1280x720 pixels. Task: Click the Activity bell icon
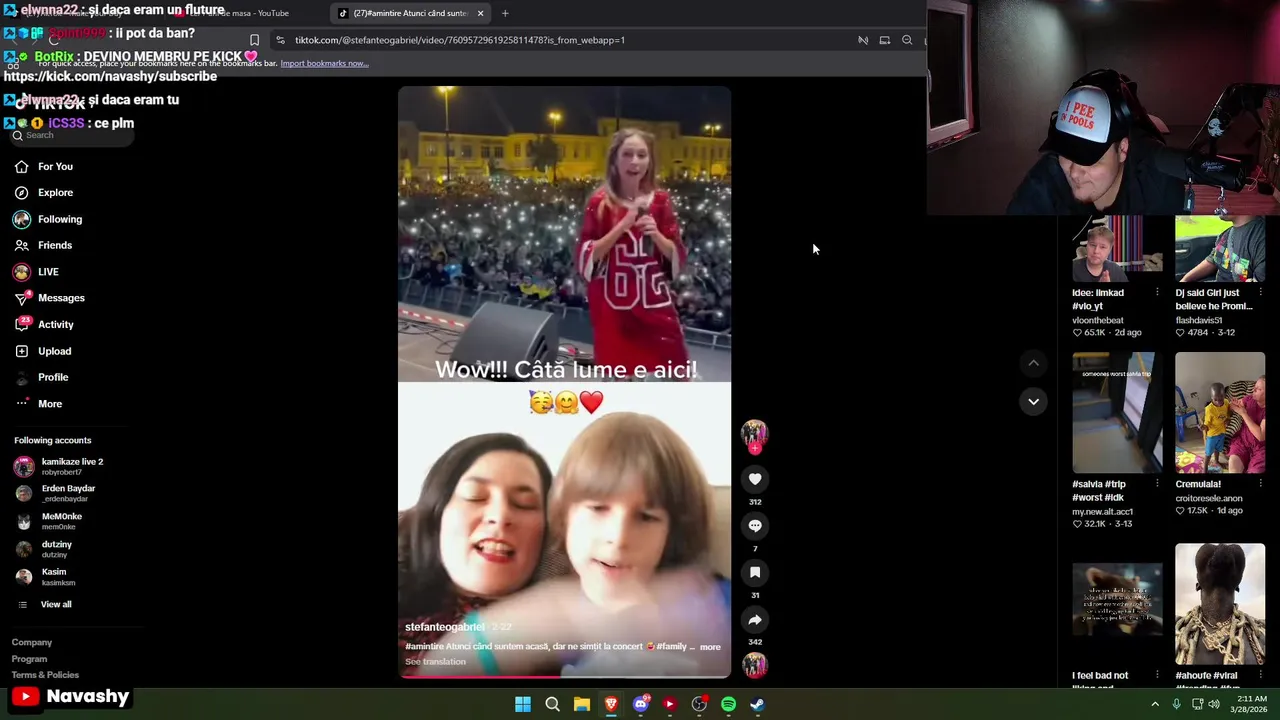pyautogui.click(x=22, y=324)
